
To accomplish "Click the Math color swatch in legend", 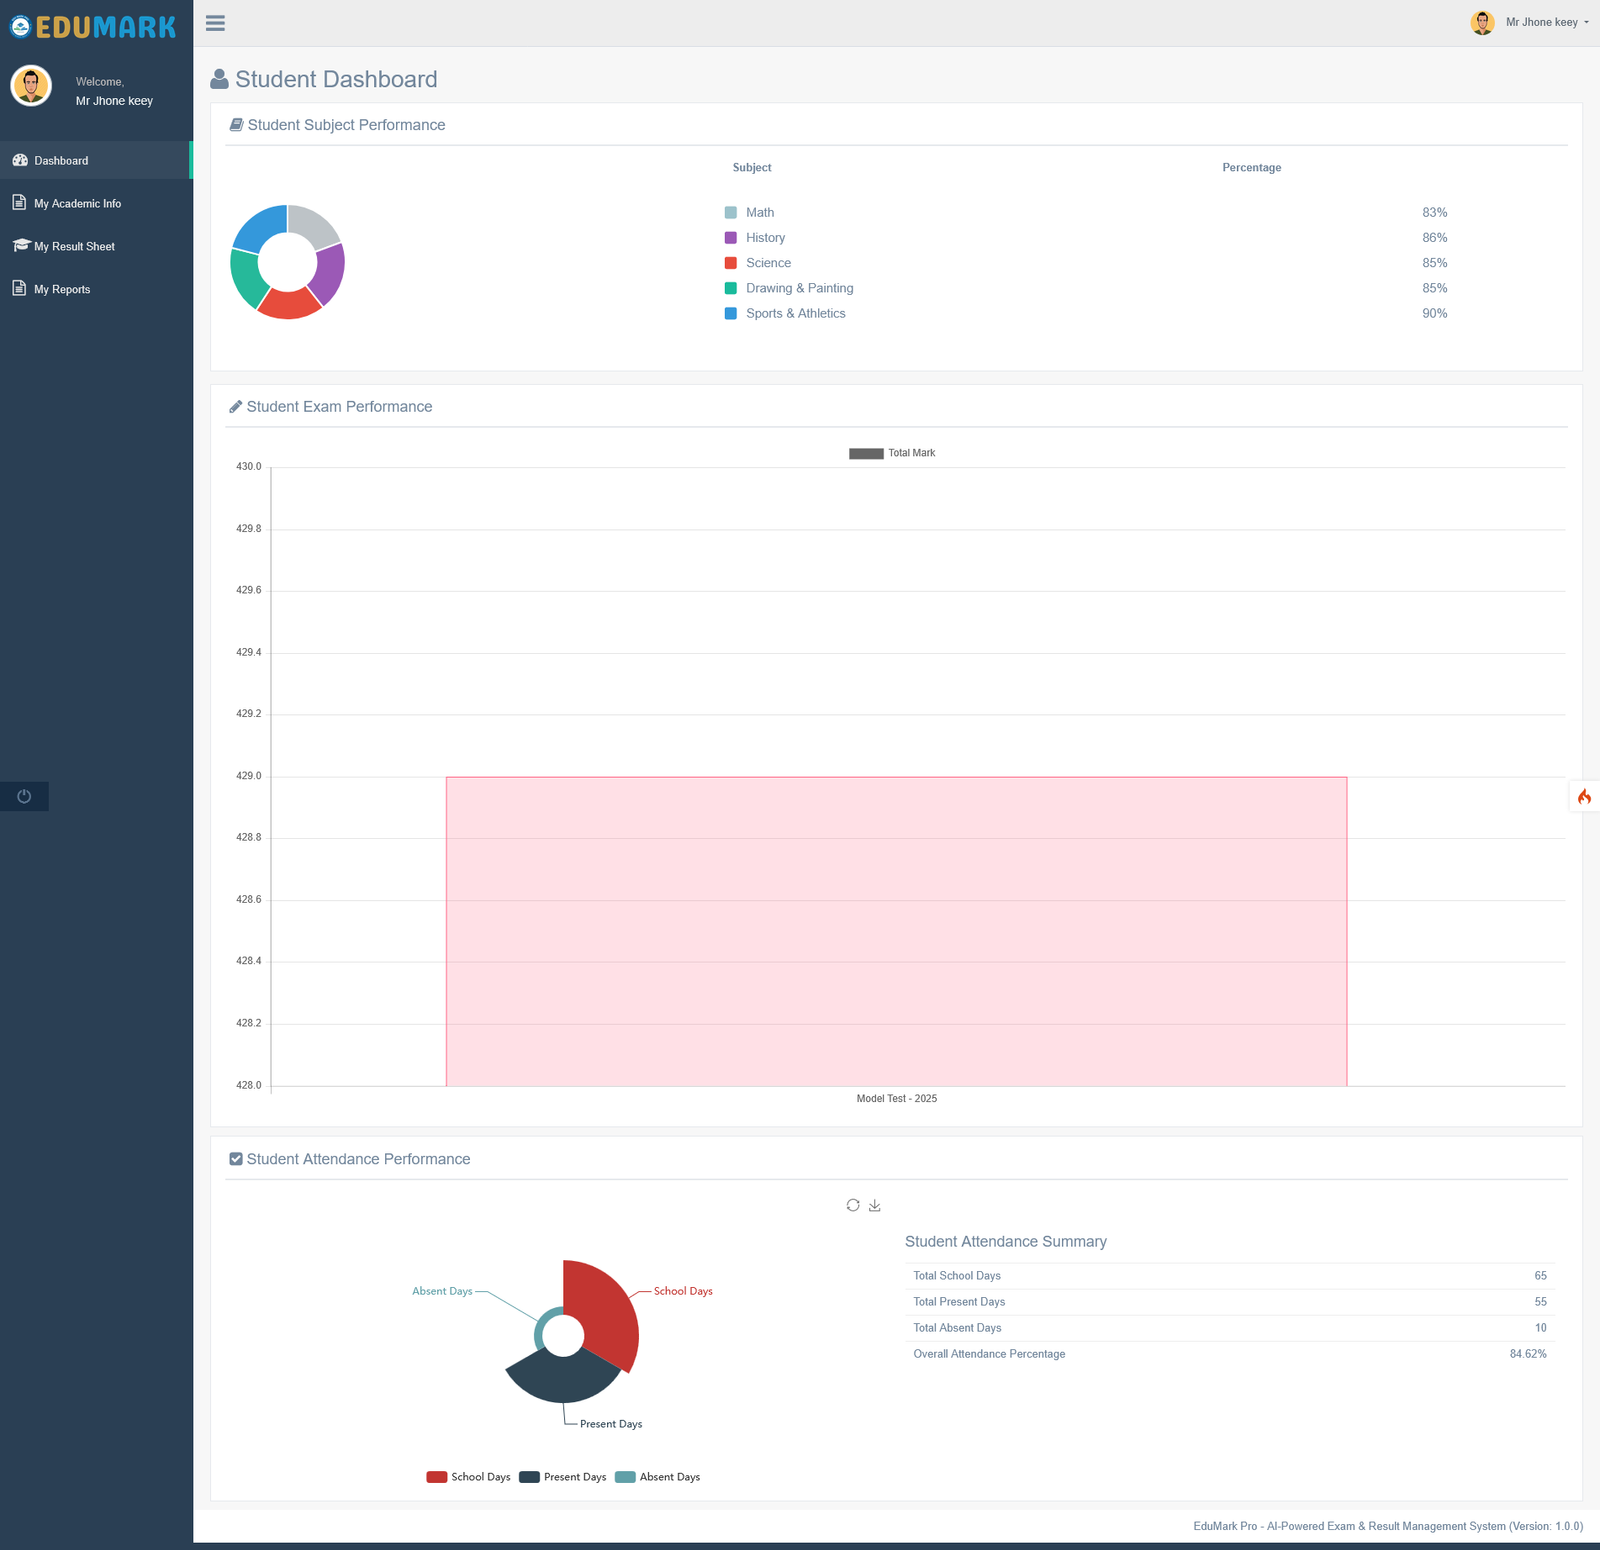I will point(731,212).
